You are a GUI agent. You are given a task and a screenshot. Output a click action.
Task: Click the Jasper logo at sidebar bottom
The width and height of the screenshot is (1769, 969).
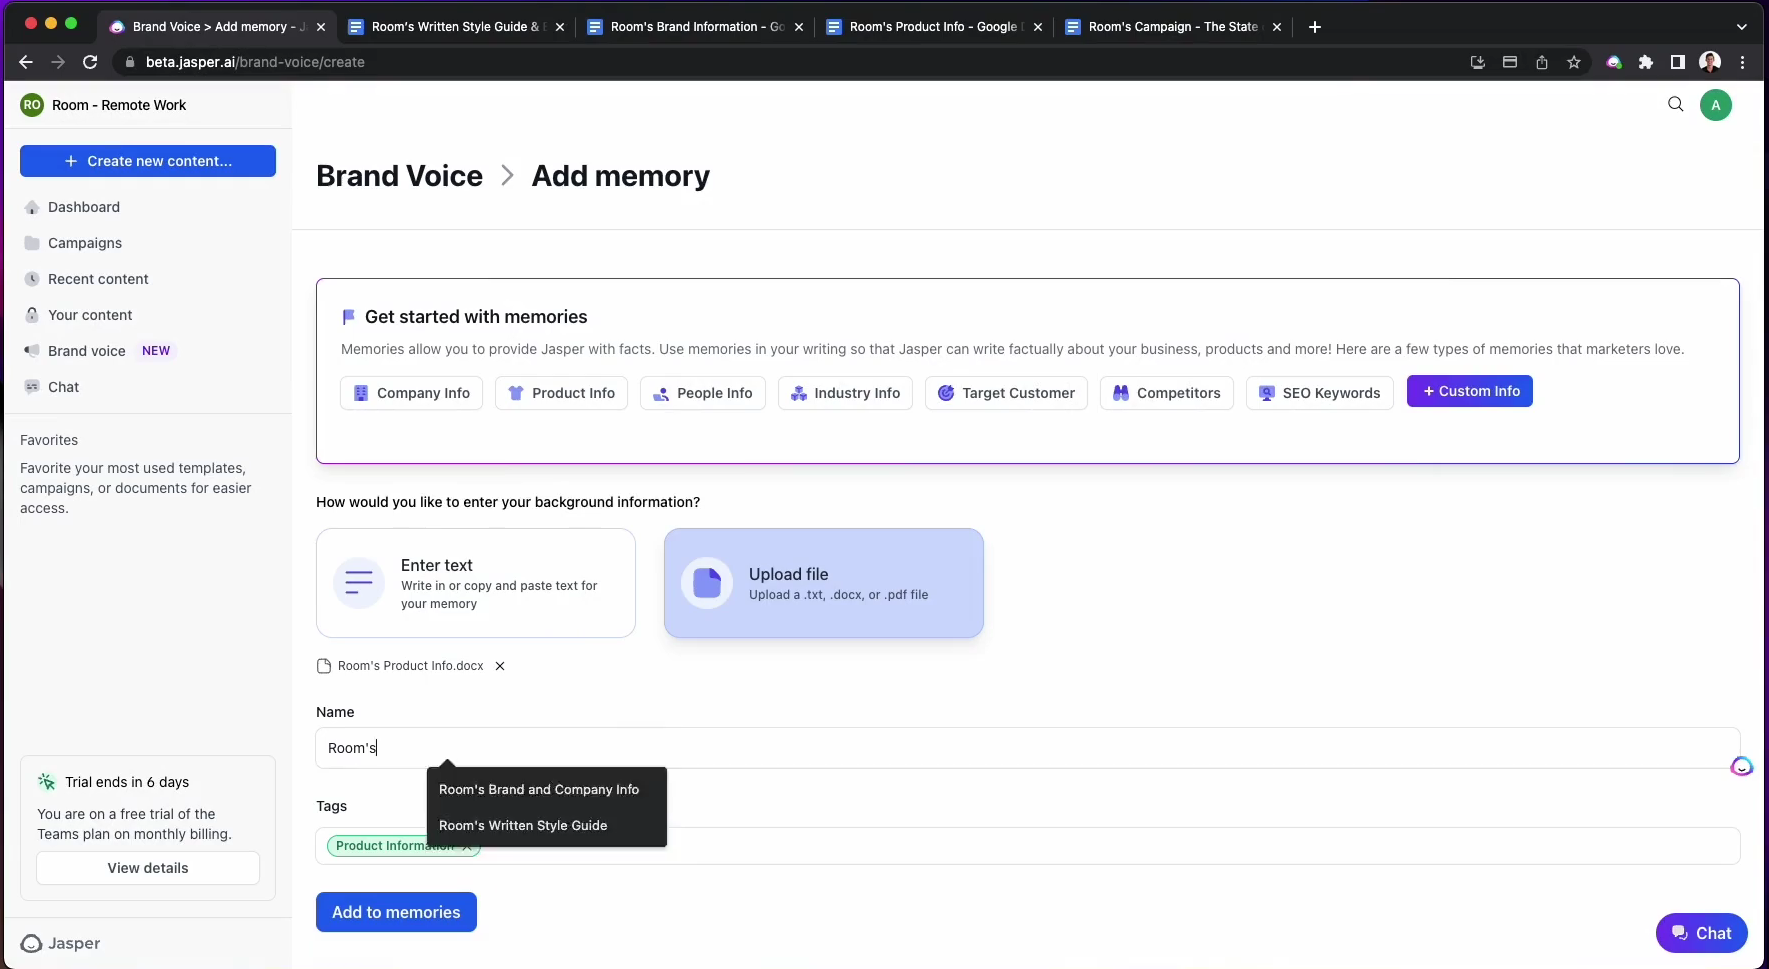61,943
